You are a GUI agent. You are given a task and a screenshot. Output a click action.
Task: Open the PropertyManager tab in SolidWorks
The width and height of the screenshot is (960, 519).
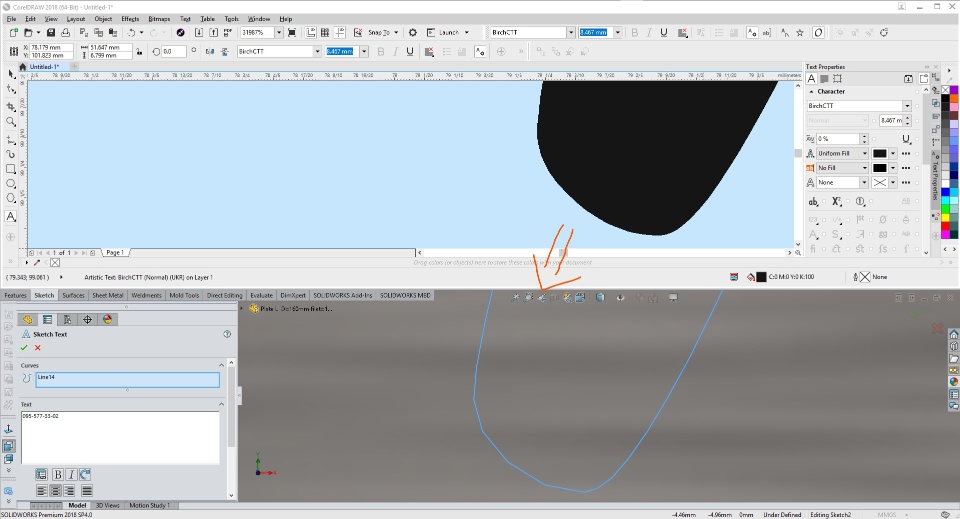[47, 319]
